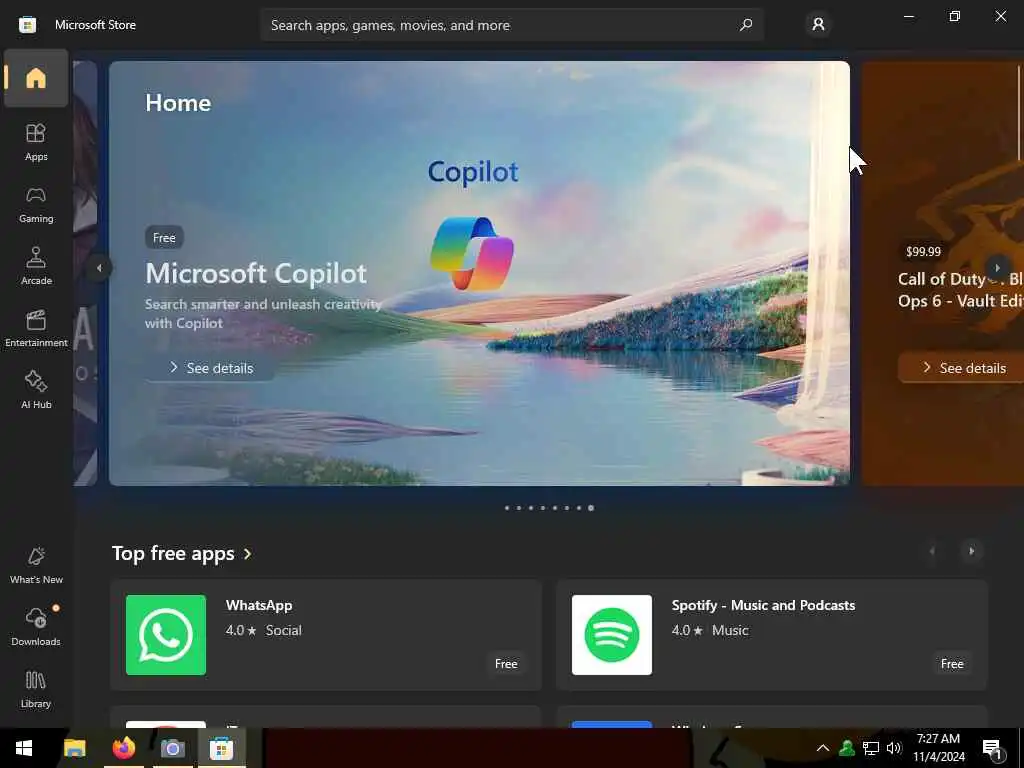The width and height of the screenshot is (1024, 768).
Task: Click Free button on Spotify card
Action: pos(952,664)
